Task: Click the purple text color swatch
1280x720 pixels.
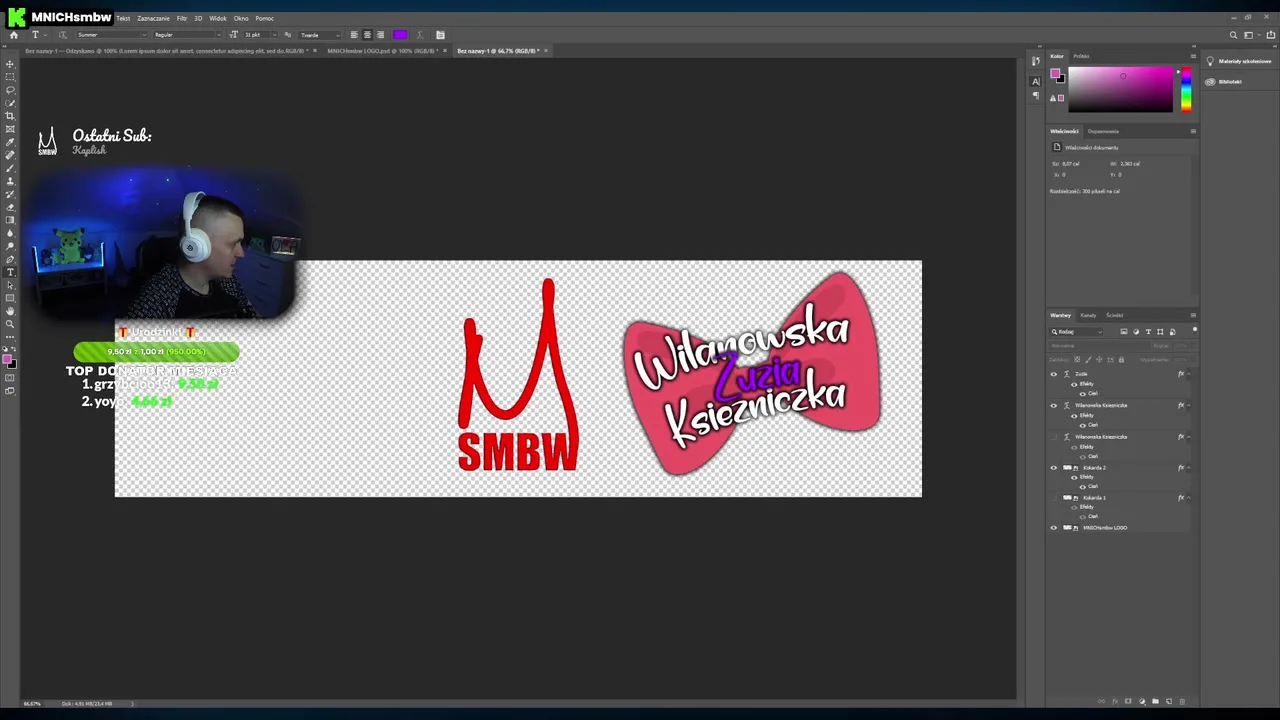Action: tap(400, 35)
